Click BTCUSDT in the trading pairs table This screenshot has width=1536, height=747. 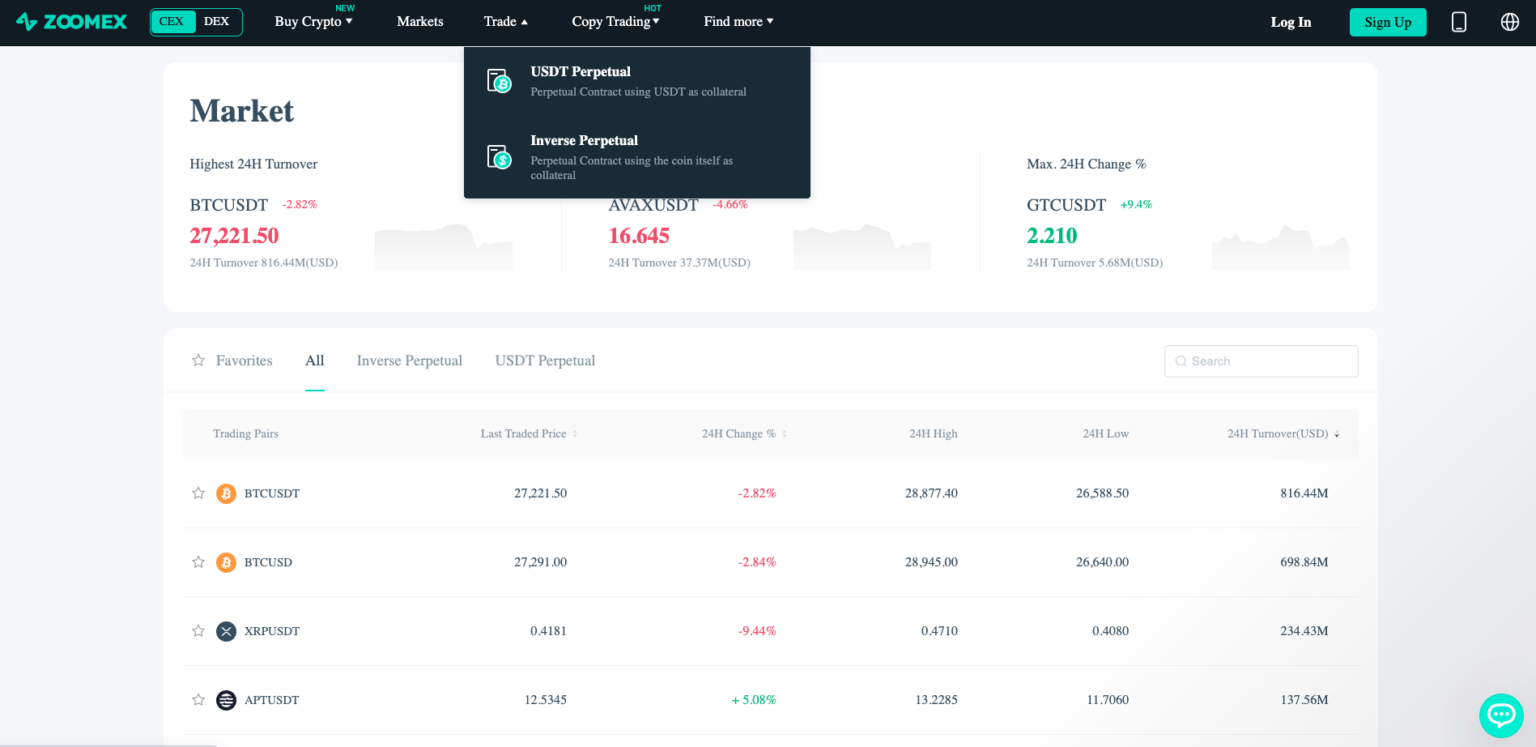(272, 493)
